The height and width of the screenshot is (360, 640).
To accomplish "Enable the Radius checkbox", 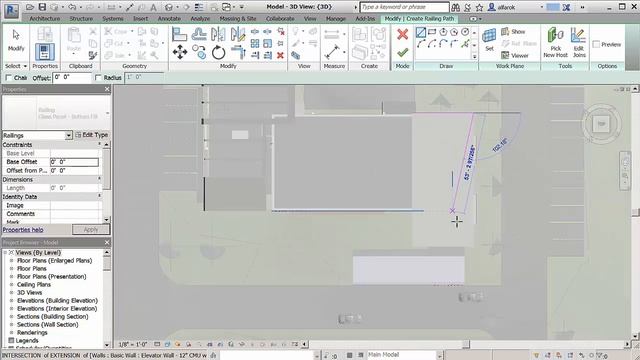I will [x=98, y=78].
